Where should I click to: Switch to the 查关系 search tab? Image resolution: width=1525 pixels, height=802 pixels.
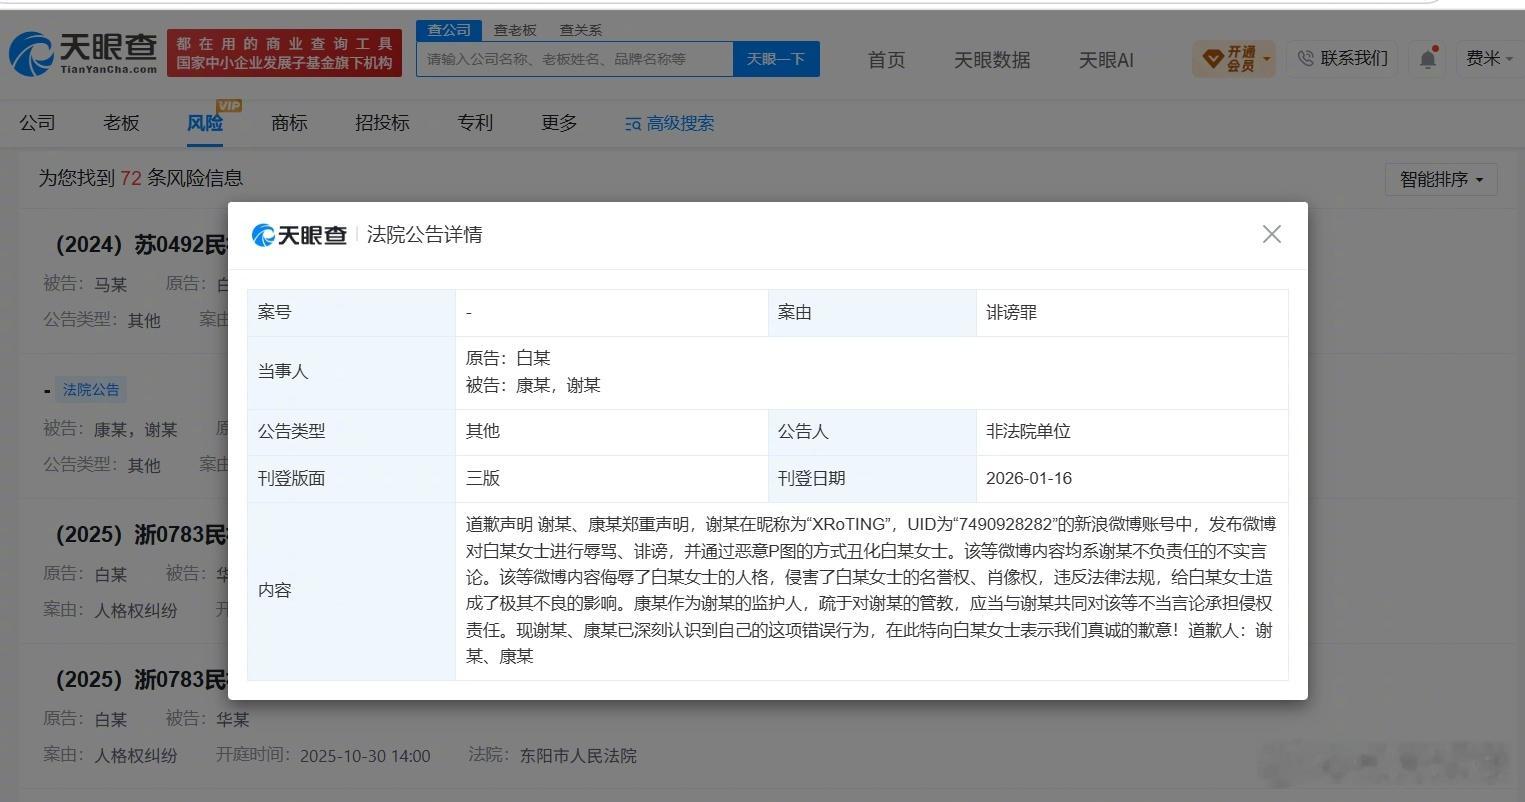click(x=580, y=30)
